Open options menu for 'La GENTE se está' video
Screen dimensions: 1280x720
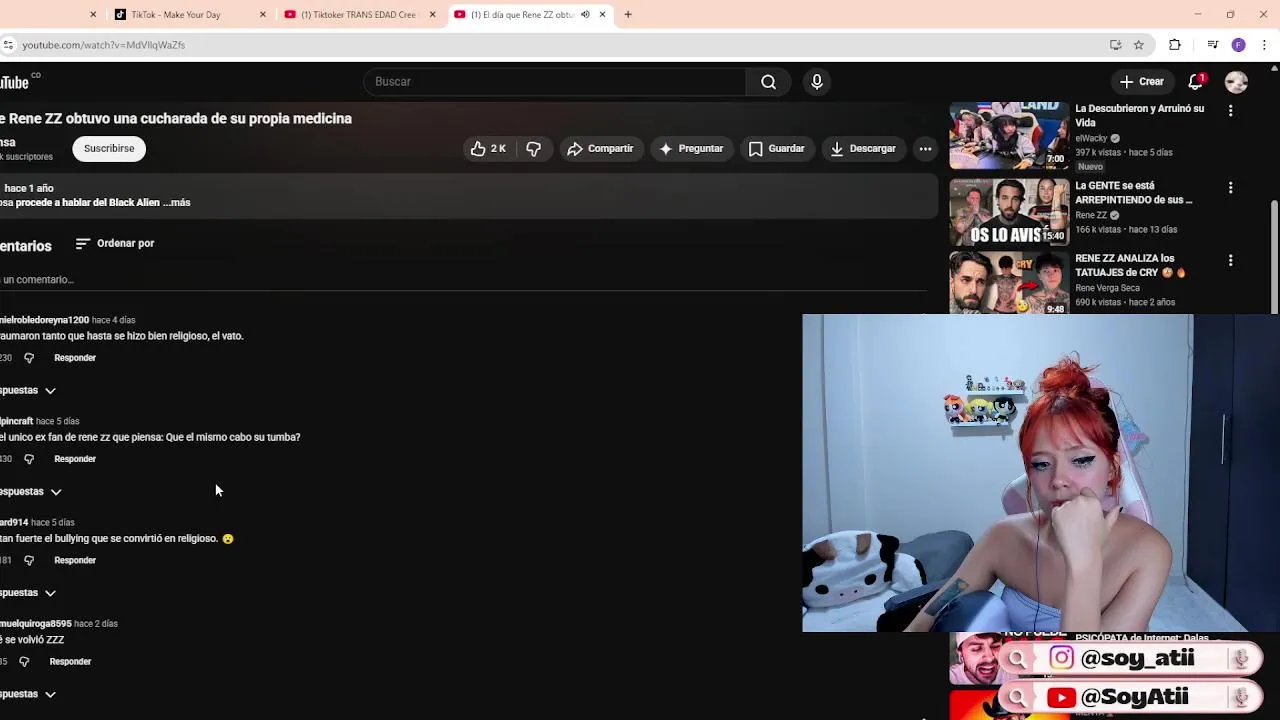pyautogui.click(x=1230, y=188)
